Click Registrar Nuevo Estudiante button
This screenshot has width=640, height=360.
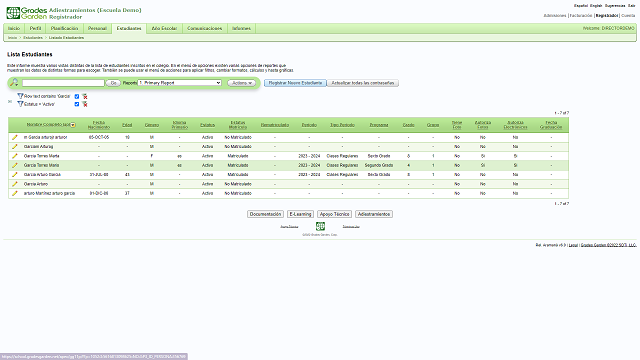pos(295,83)
